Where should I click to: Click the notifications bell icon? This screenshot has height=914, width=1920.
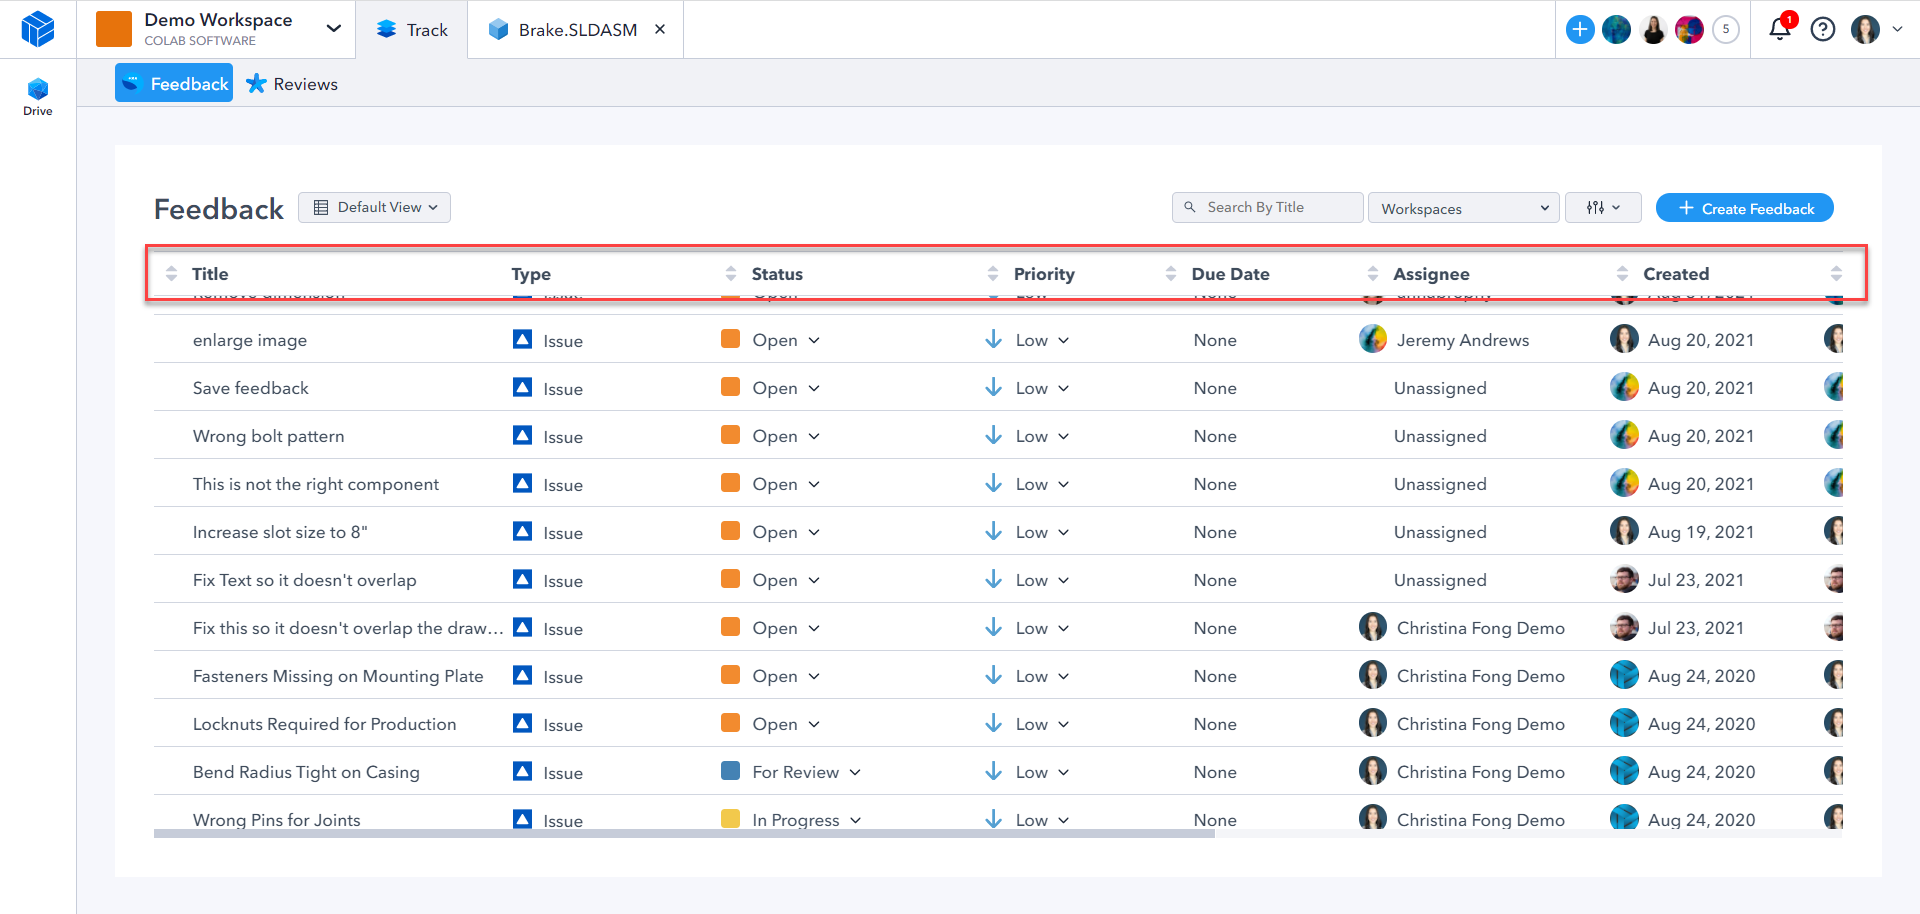(x=1780, y=29)
